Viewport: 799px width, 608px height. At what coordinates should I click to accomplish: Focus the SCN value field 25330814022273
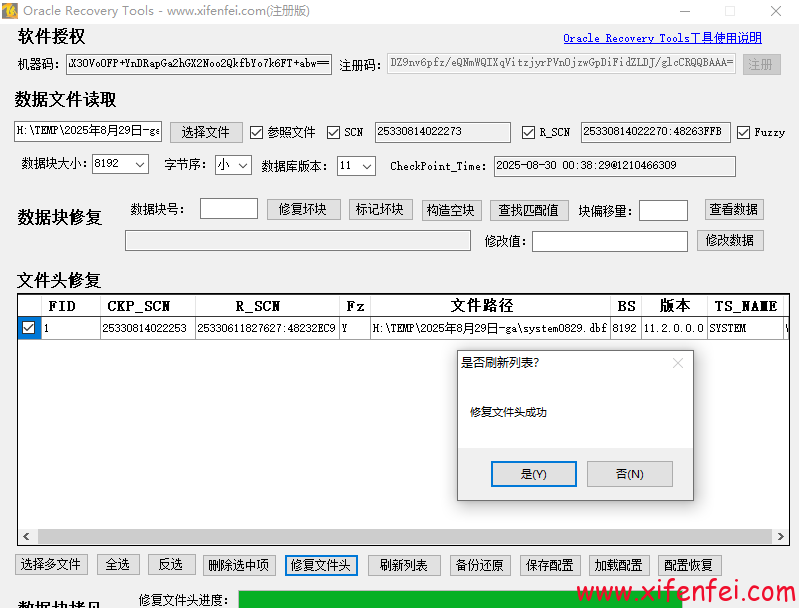pyautogui.click(x=442, y=132)
